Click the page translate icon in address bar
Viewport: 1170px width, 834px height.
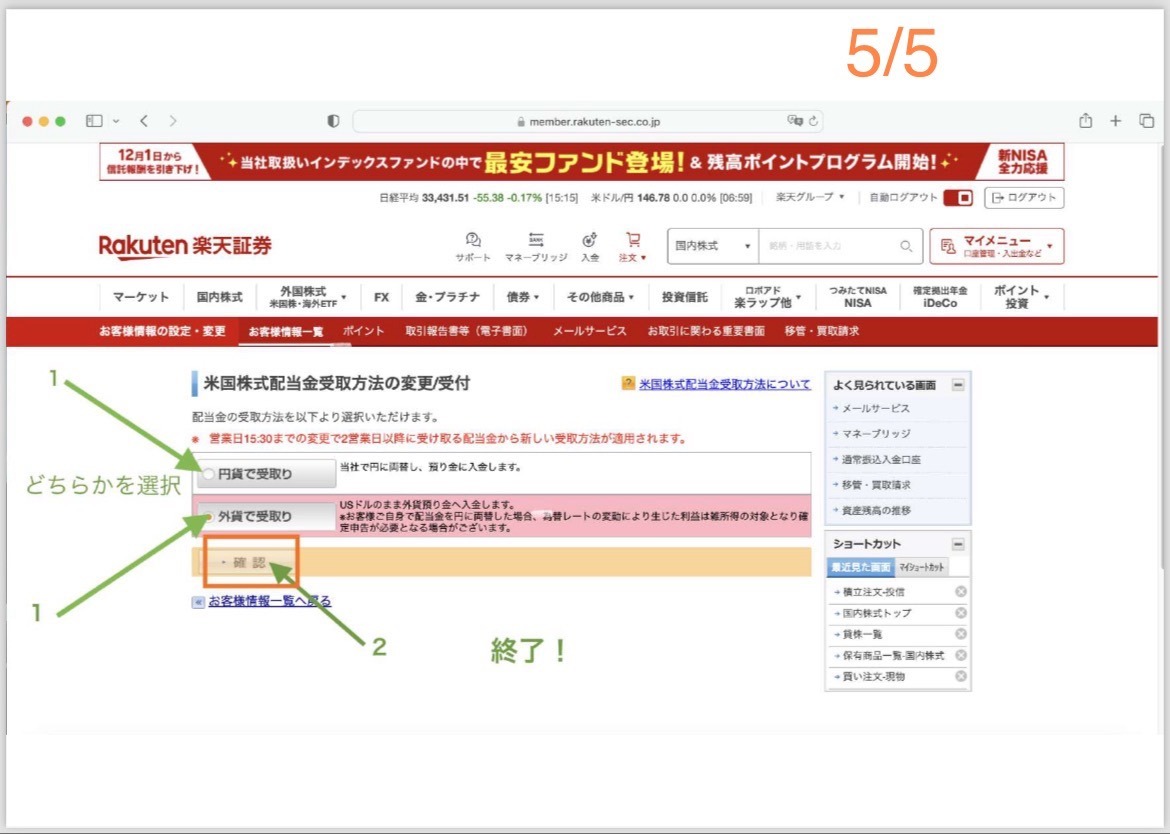[x=795, y=120]
